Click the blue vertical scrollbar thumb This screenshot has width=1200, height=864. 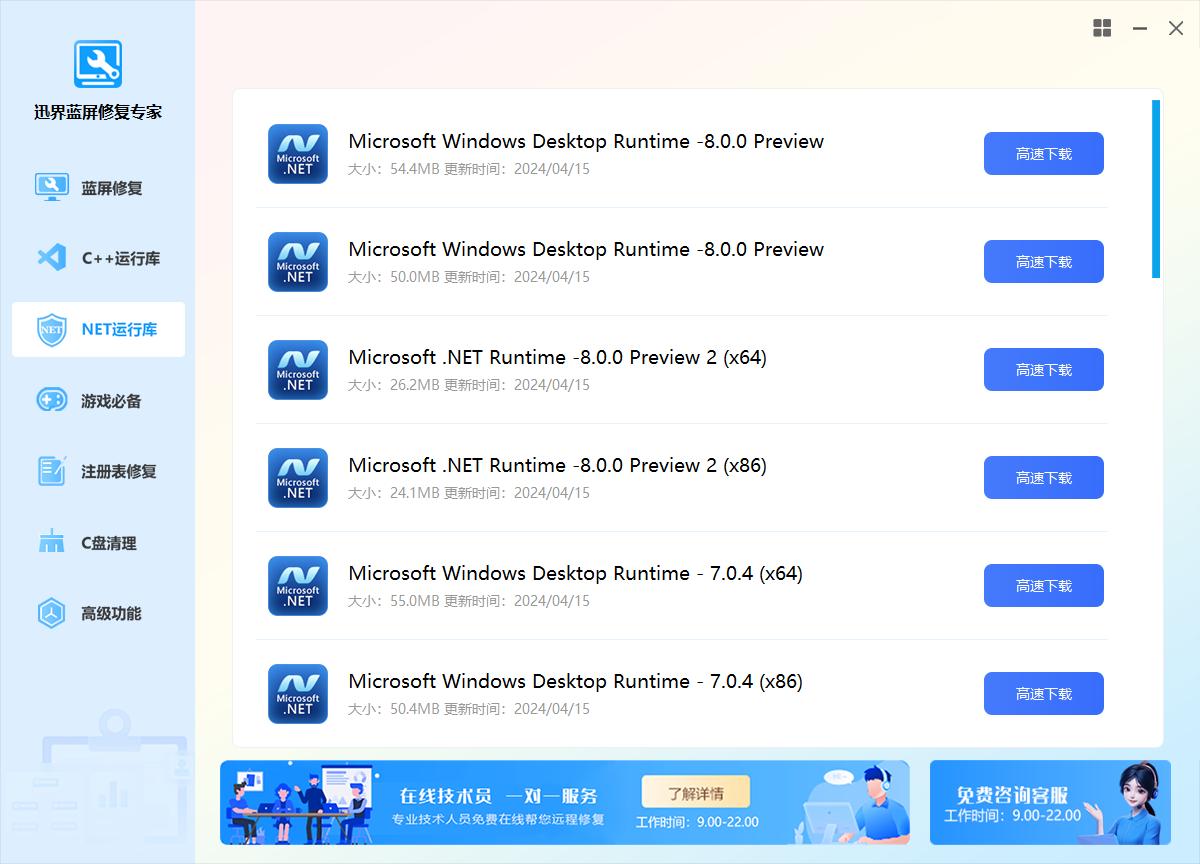(x=1156, y=188)
